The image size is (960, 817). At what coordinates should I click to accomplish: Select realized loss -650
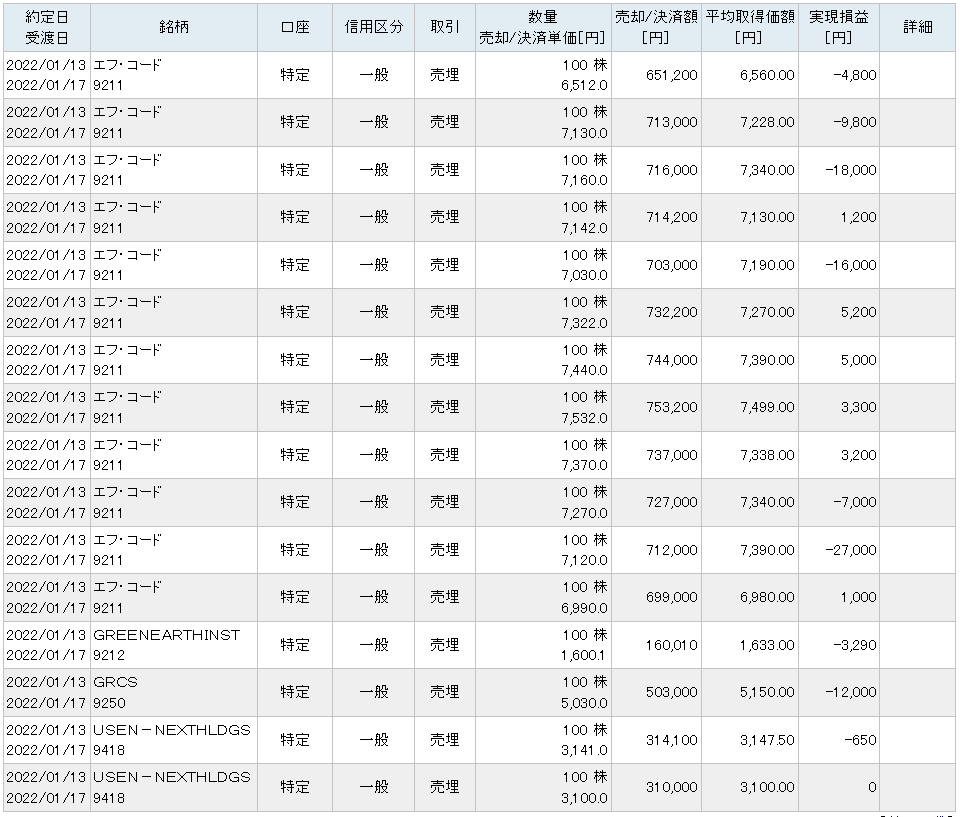tap(860, 740)
